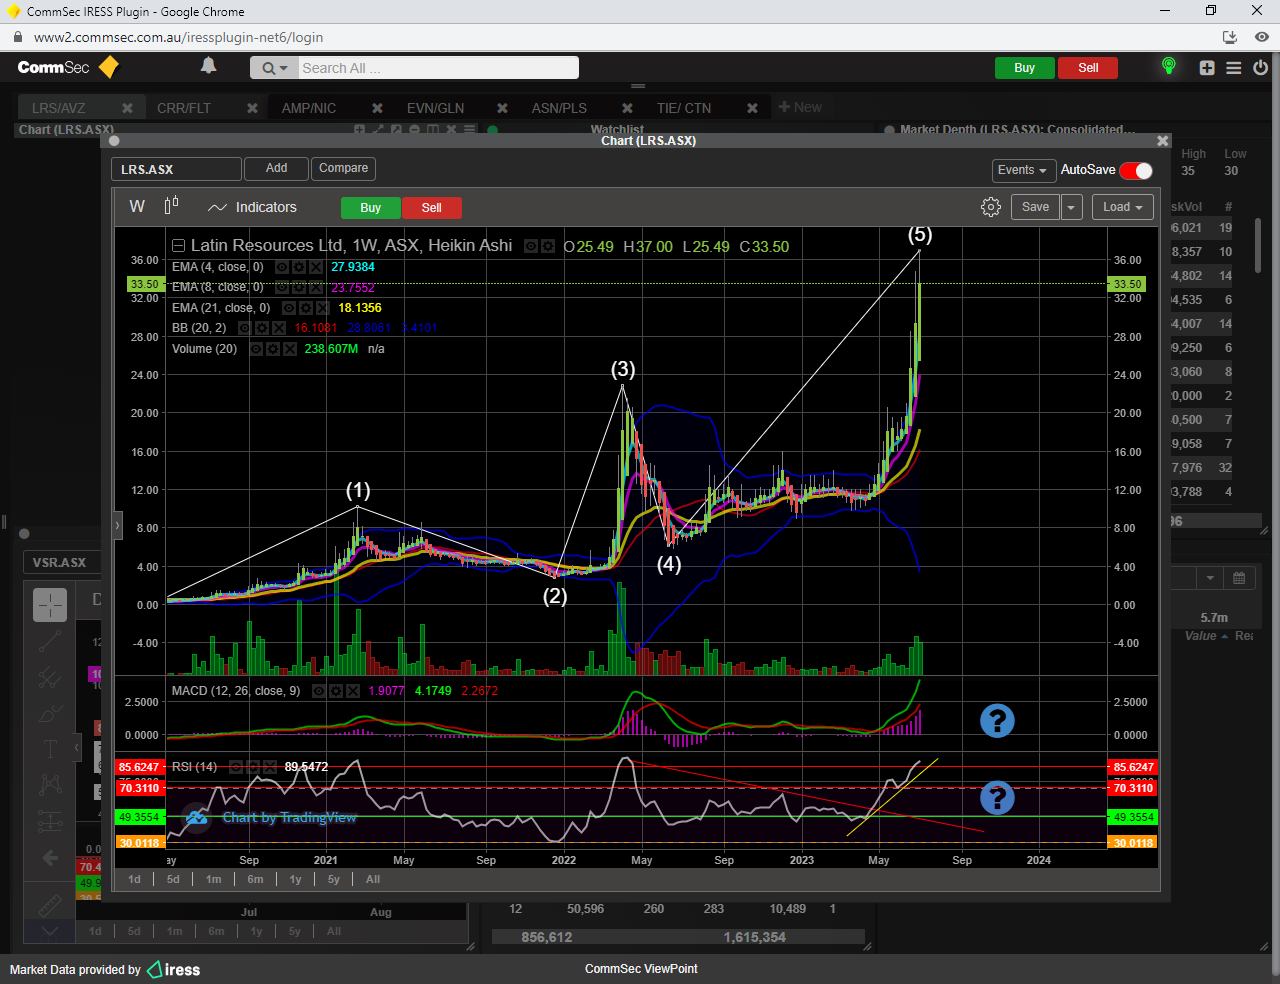1280x984 pixels.
Task: Select text tool in VSR.ASX chart toolbar
Action: point(50,749)
